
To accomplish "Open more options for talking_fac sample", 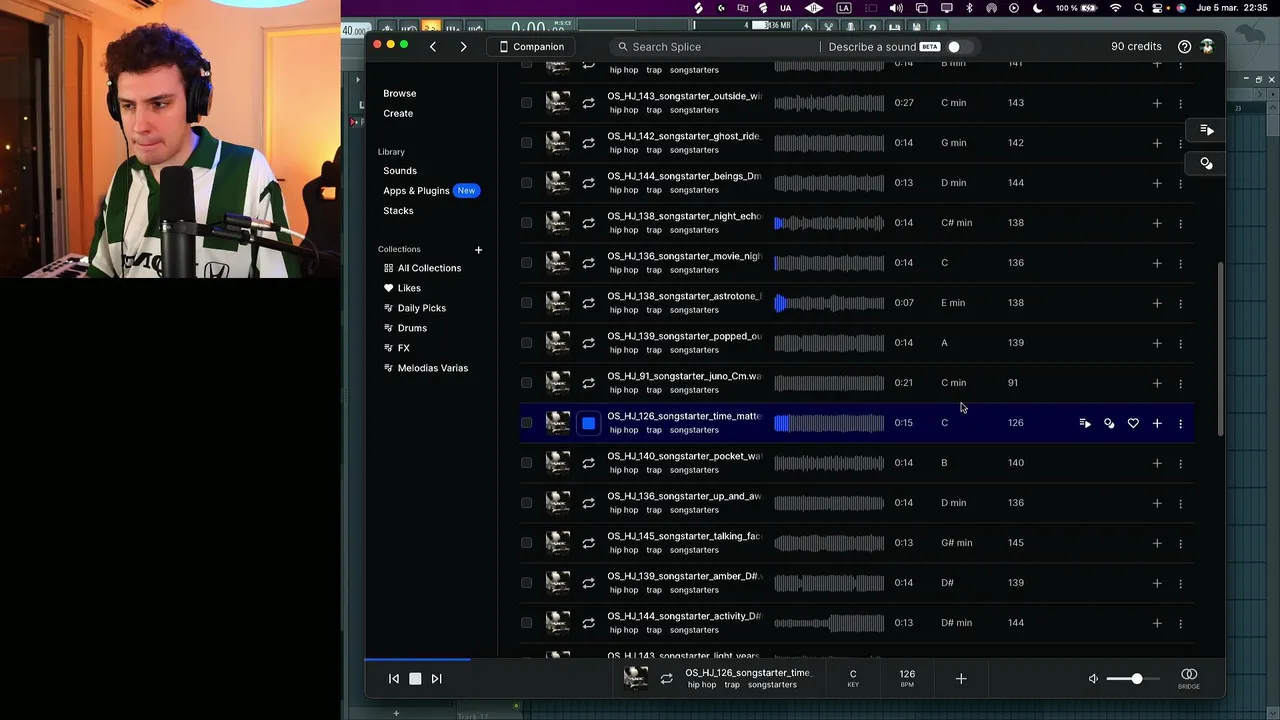I will (x=1180, y=543).
